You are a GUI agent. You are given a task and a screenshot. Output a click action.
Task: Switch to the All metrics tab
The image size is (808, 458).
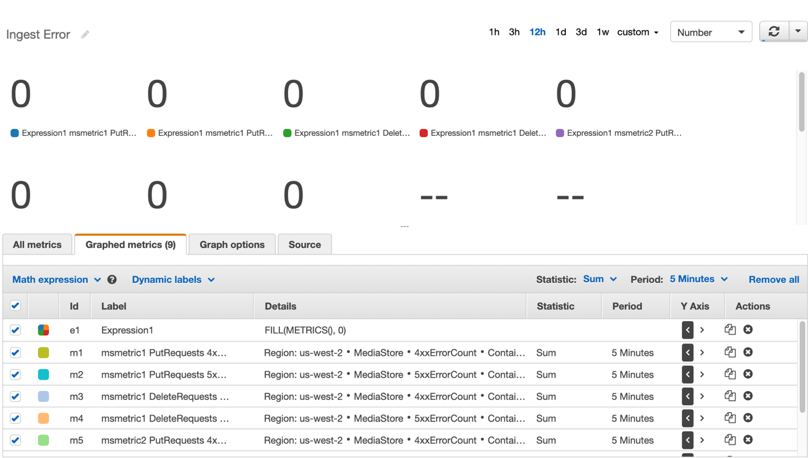point(37,244)
